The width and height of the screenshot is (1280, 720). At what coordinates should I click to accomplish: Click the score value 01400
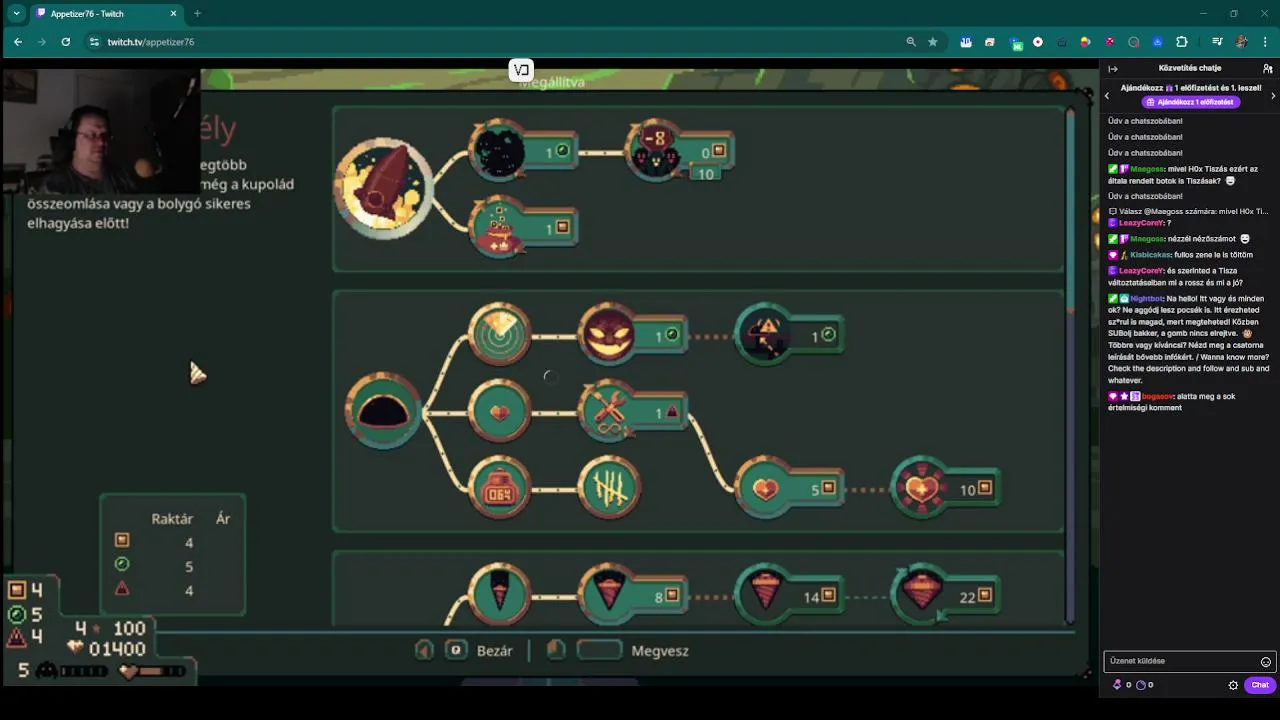pyautogui.click(x=117, y=649)
